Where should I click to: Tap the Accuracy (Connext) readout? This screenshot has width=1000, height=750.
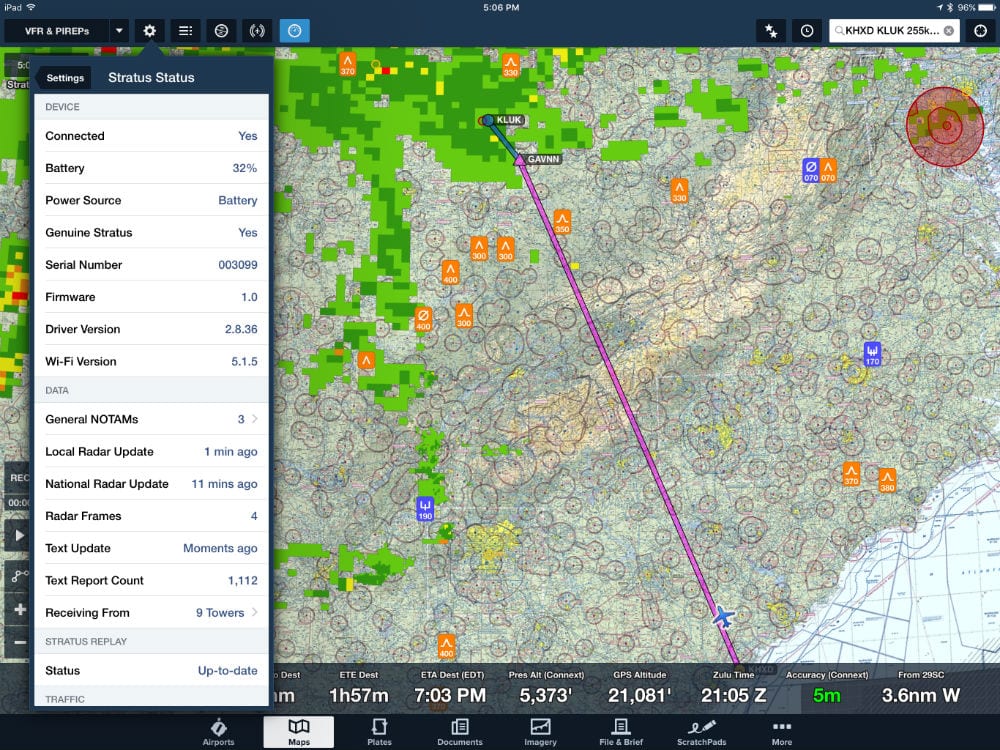[827, 689]
